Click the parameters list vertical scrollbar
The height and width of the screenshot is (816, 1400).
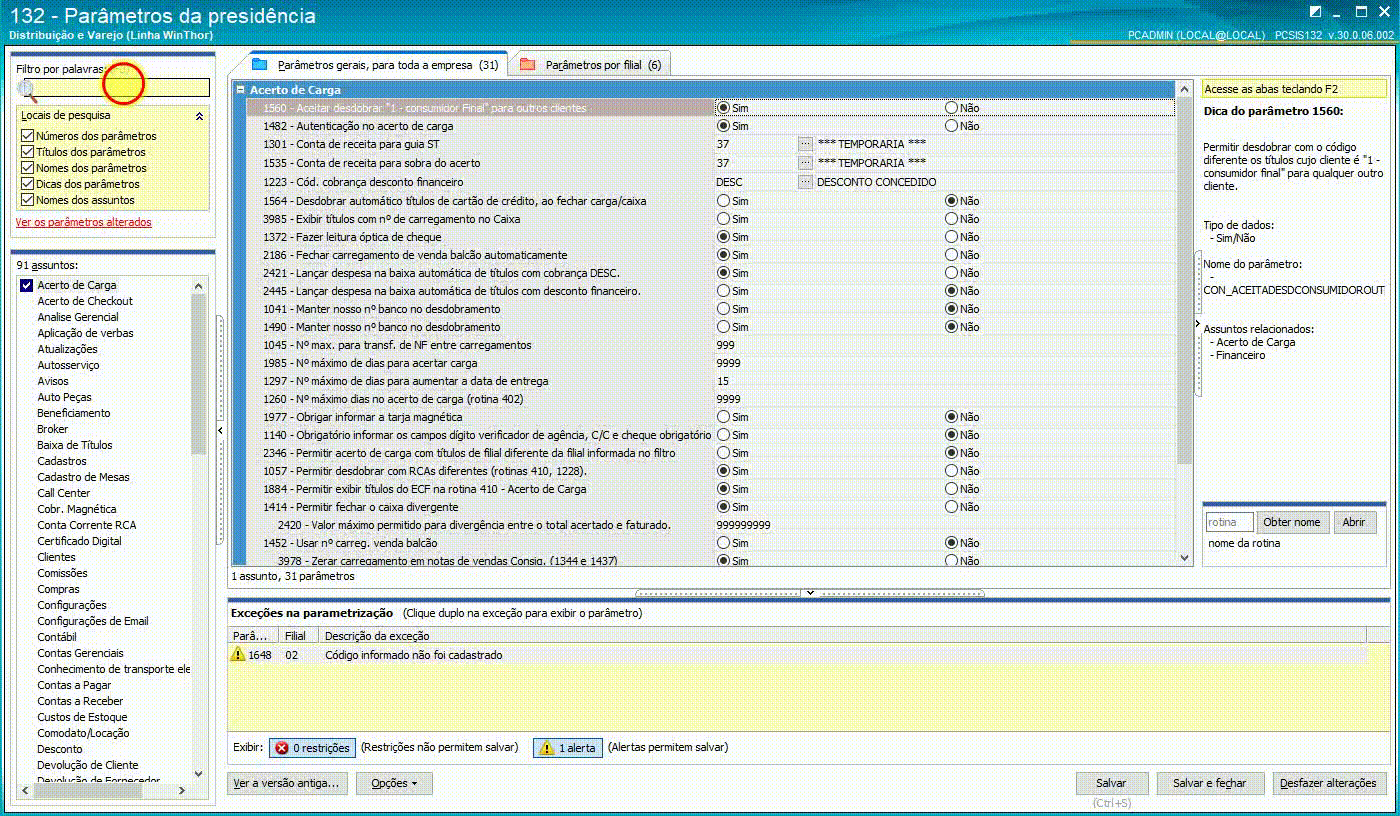point(1184,280)
